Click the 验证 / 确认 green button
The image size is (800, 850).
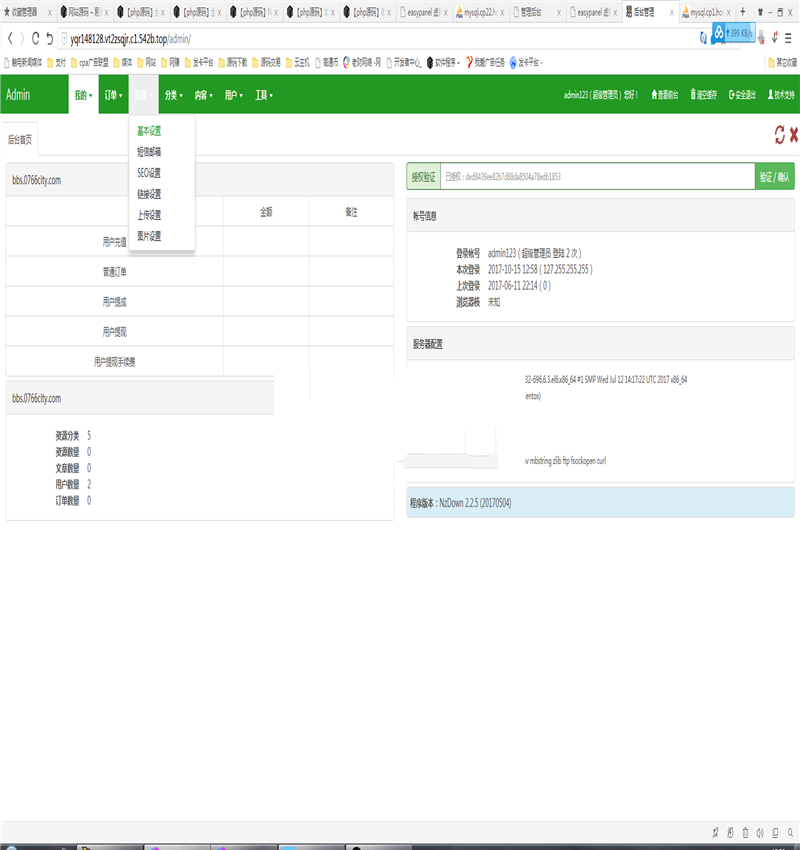[x=775, y=177]
